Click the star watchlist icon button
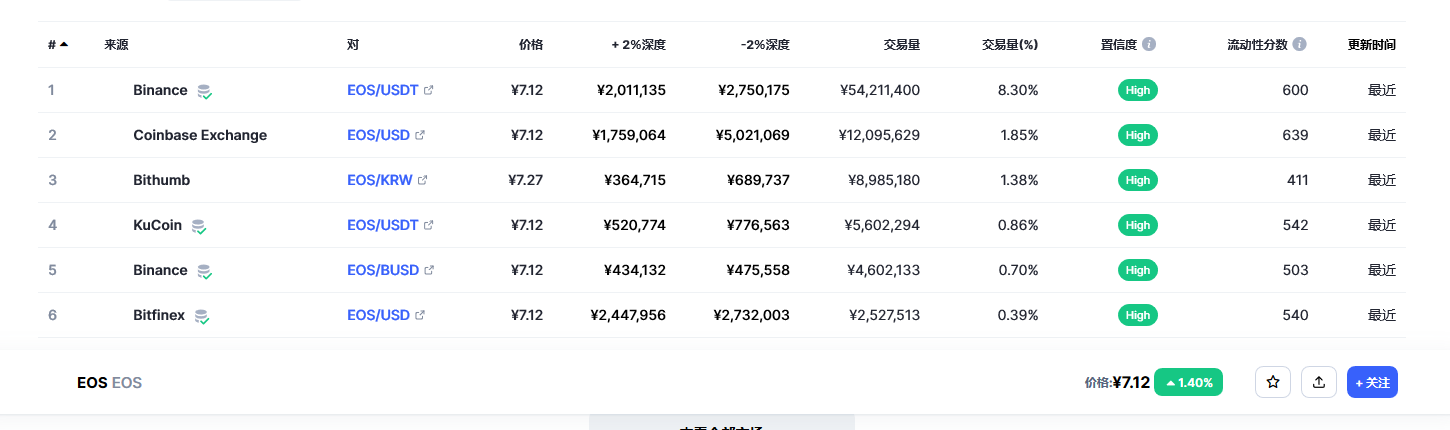 pyautogui.click(x=1273, y=382)
